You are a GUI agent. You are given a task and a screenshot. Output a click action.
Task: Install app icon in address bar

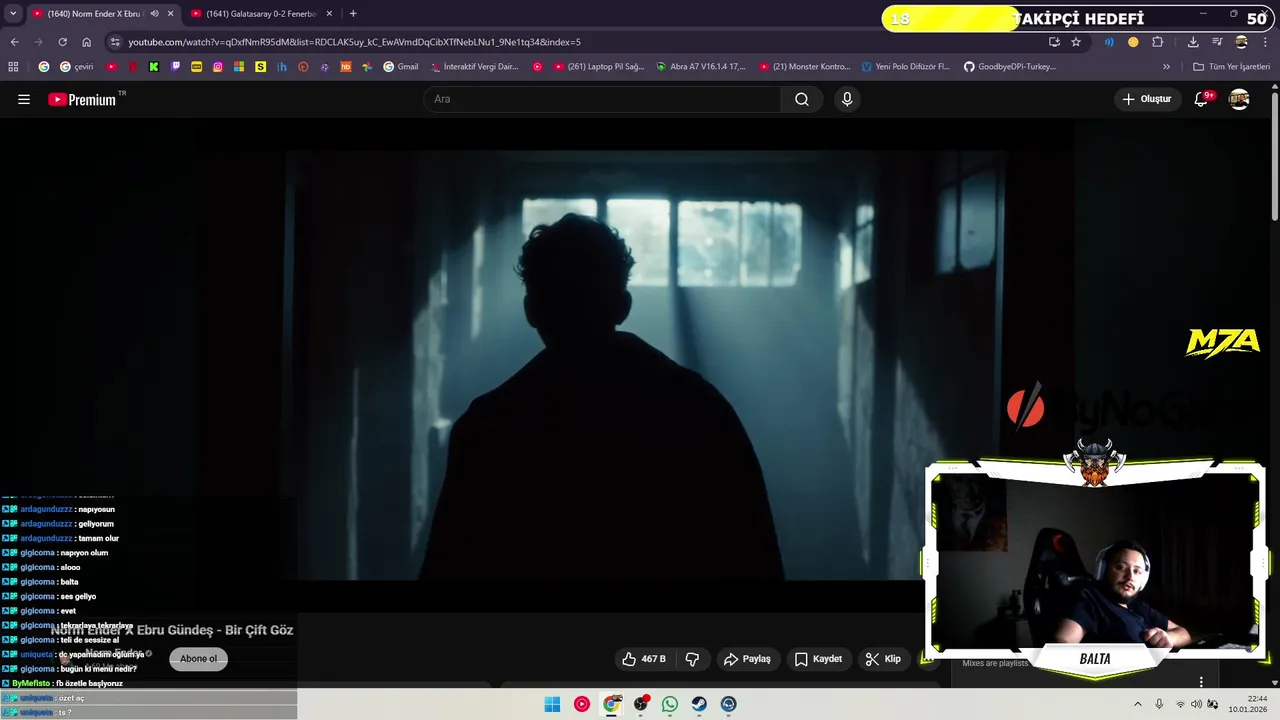[1054, 42]
